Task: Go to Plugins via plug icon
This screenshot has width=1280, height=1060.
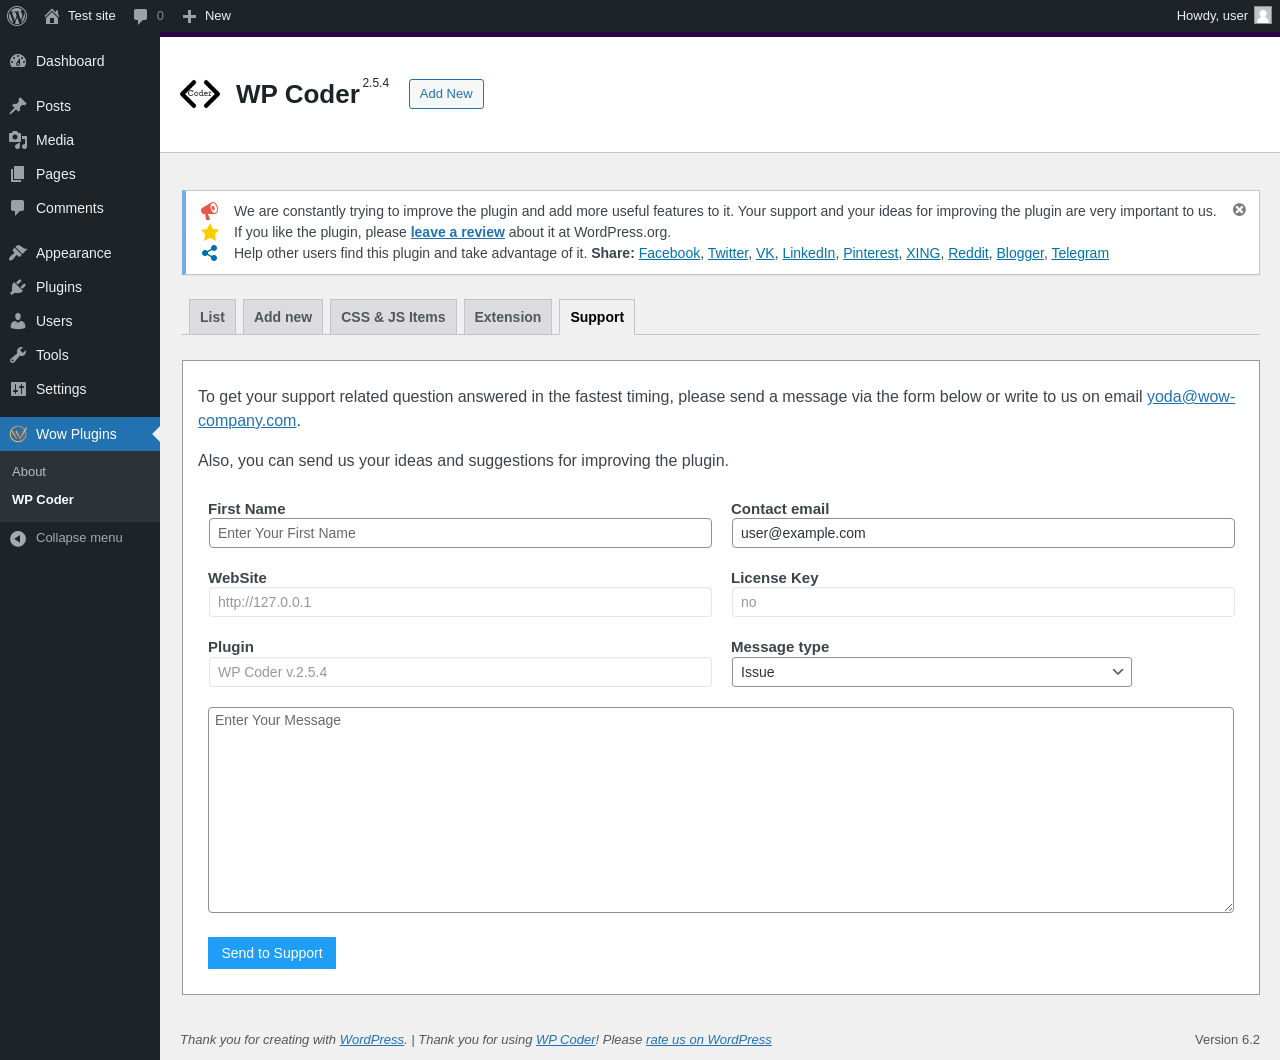Action: [x=18, y=287]
